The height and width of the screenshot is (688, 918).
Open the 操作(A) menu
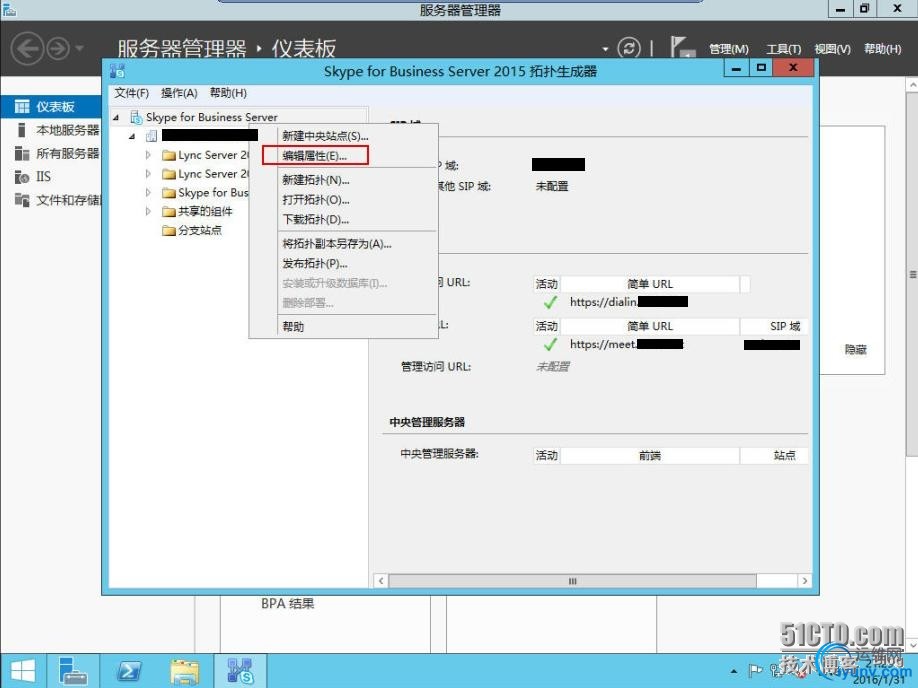click(179, 93)
